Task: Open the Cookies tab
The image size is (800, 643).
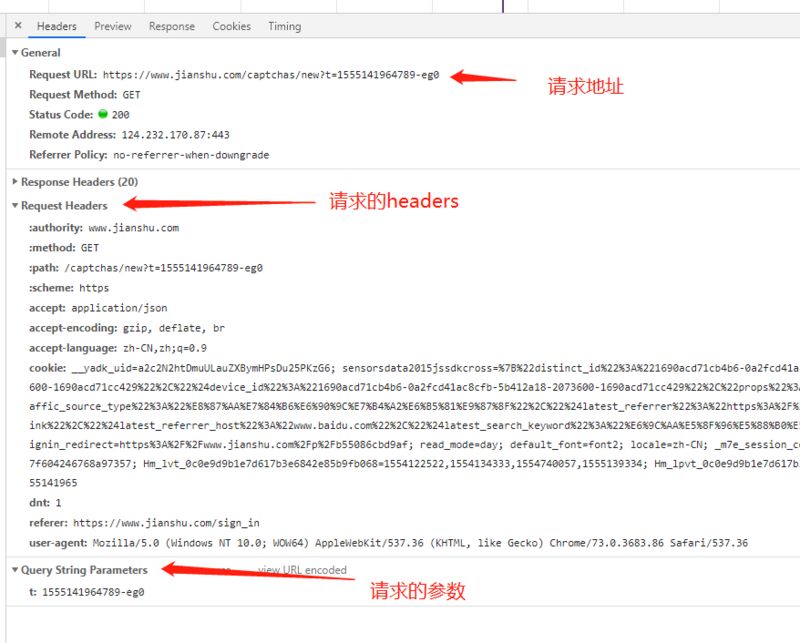Action: [231, 26]
